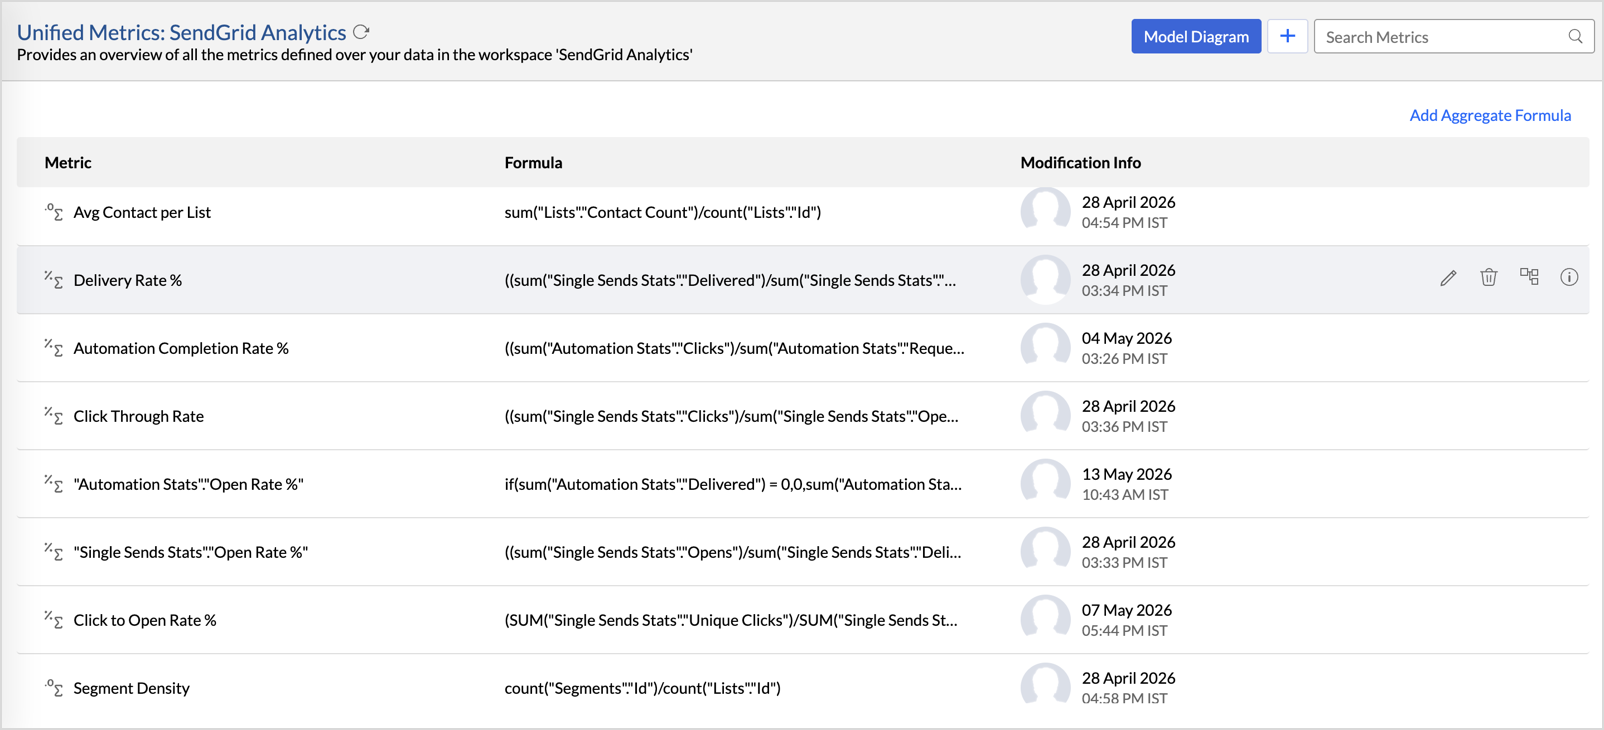Open dependency diagram icon for Delivery Rate %
1604x730 pixels.
click(x=1529, y=277)
